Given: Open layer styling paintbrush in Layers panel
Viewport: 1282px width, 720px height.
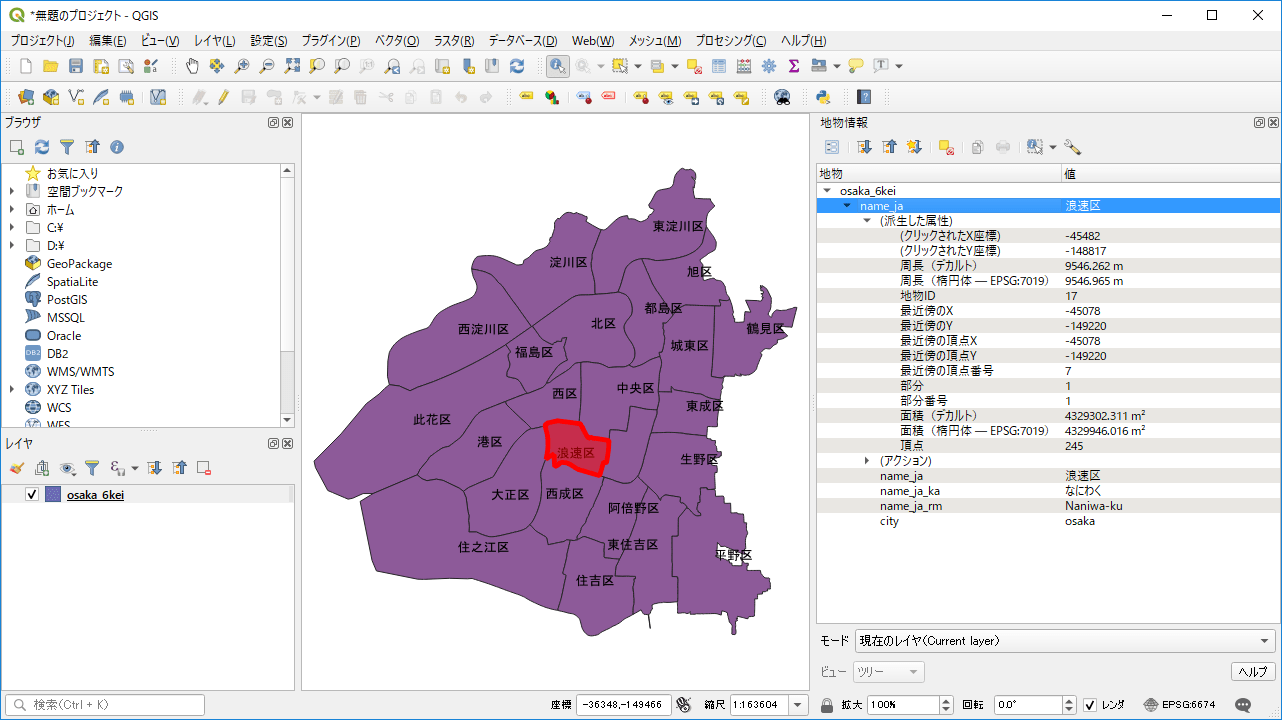Looking at the screenshot, I should 17,467.
